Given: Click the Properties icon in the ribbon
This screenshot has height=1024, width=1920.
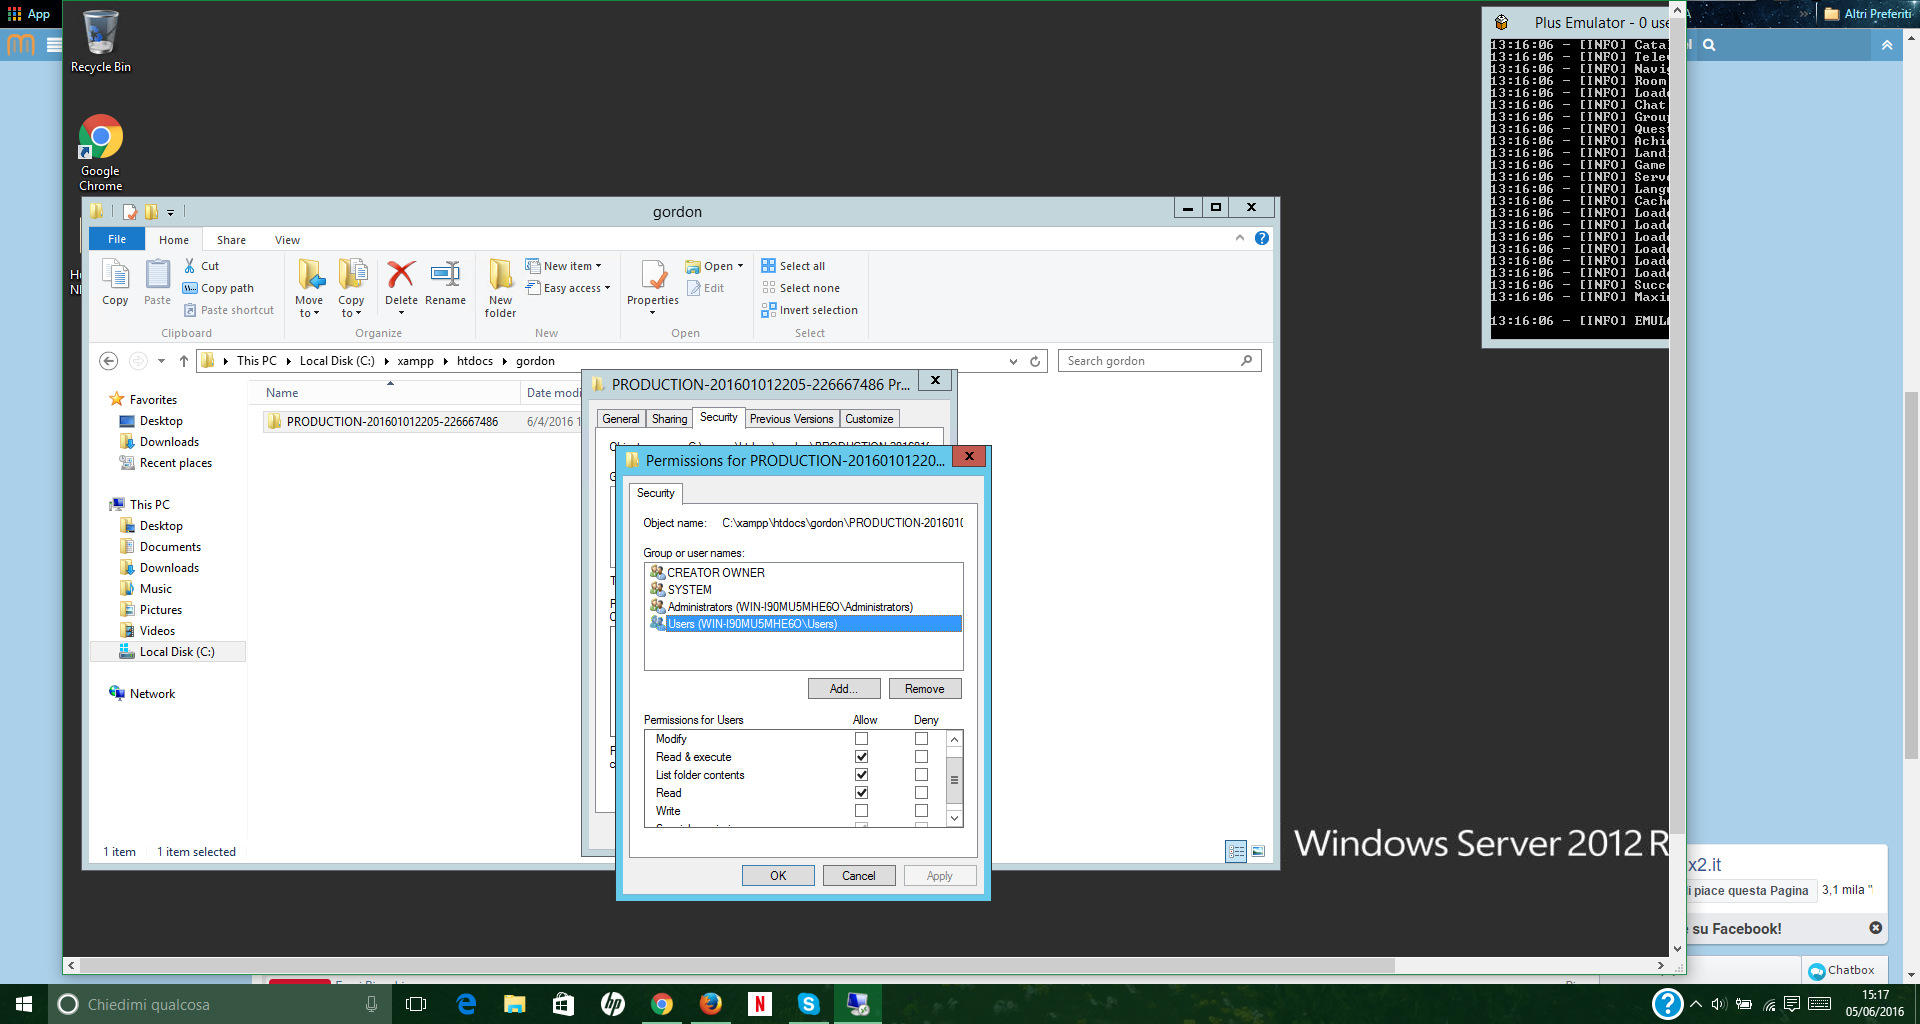Looking at the screenshot, I should (653, 274).
